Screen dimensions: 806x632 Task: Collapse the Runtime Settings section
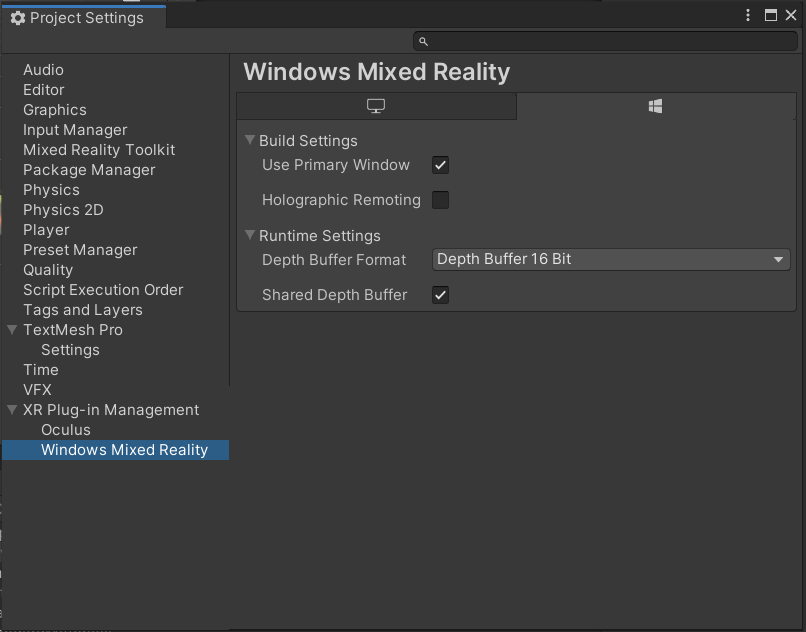coord(249,235)
